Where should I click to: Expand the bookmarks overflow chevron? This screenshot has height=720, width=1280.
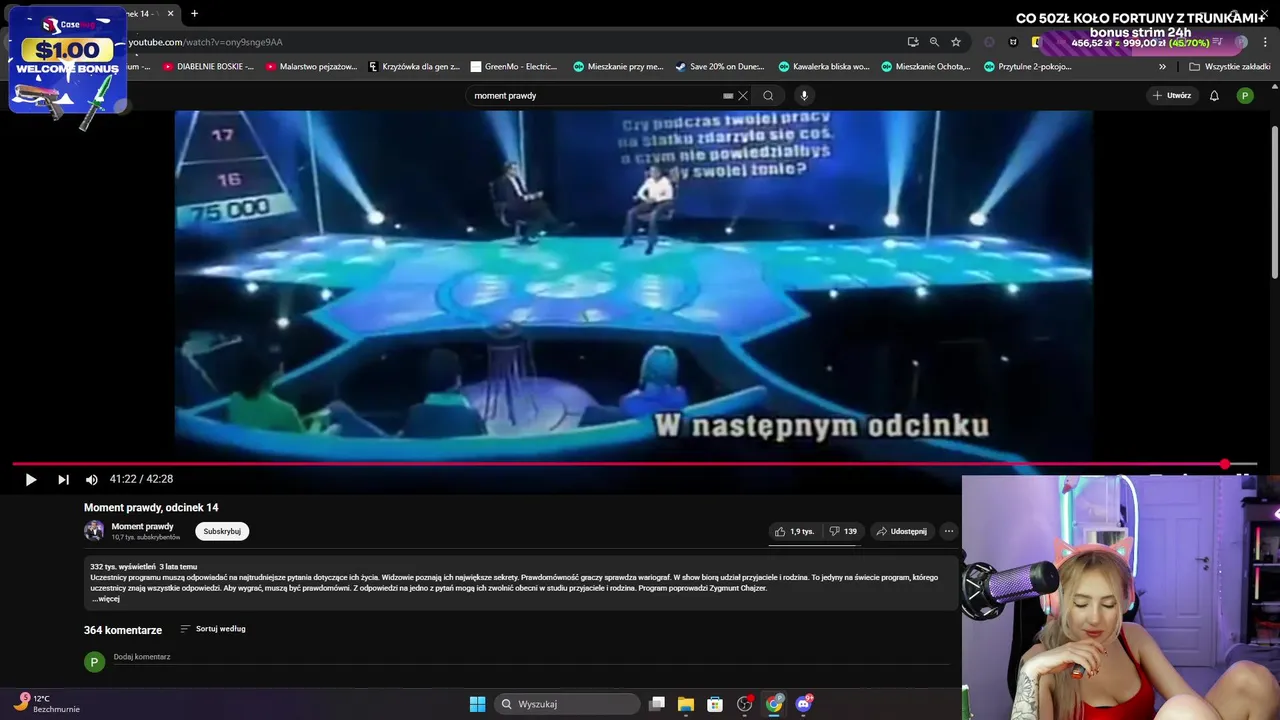[x=1162, y=67]
